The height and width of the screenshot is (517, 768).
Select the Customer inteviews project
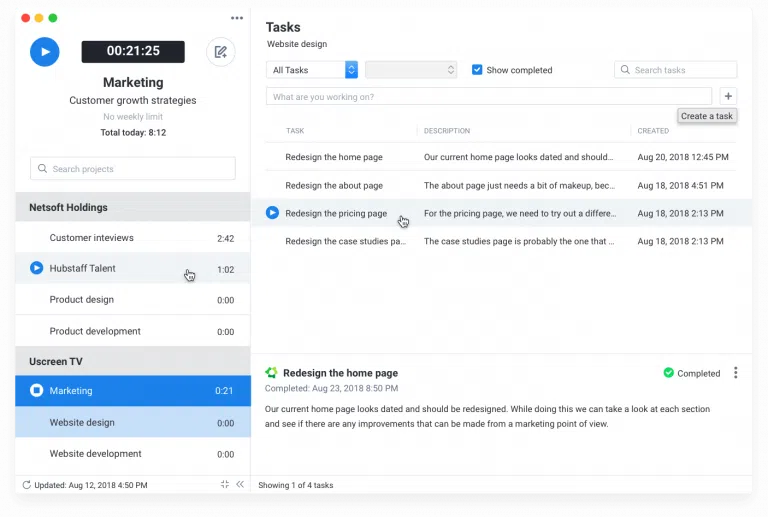(91, 238)
